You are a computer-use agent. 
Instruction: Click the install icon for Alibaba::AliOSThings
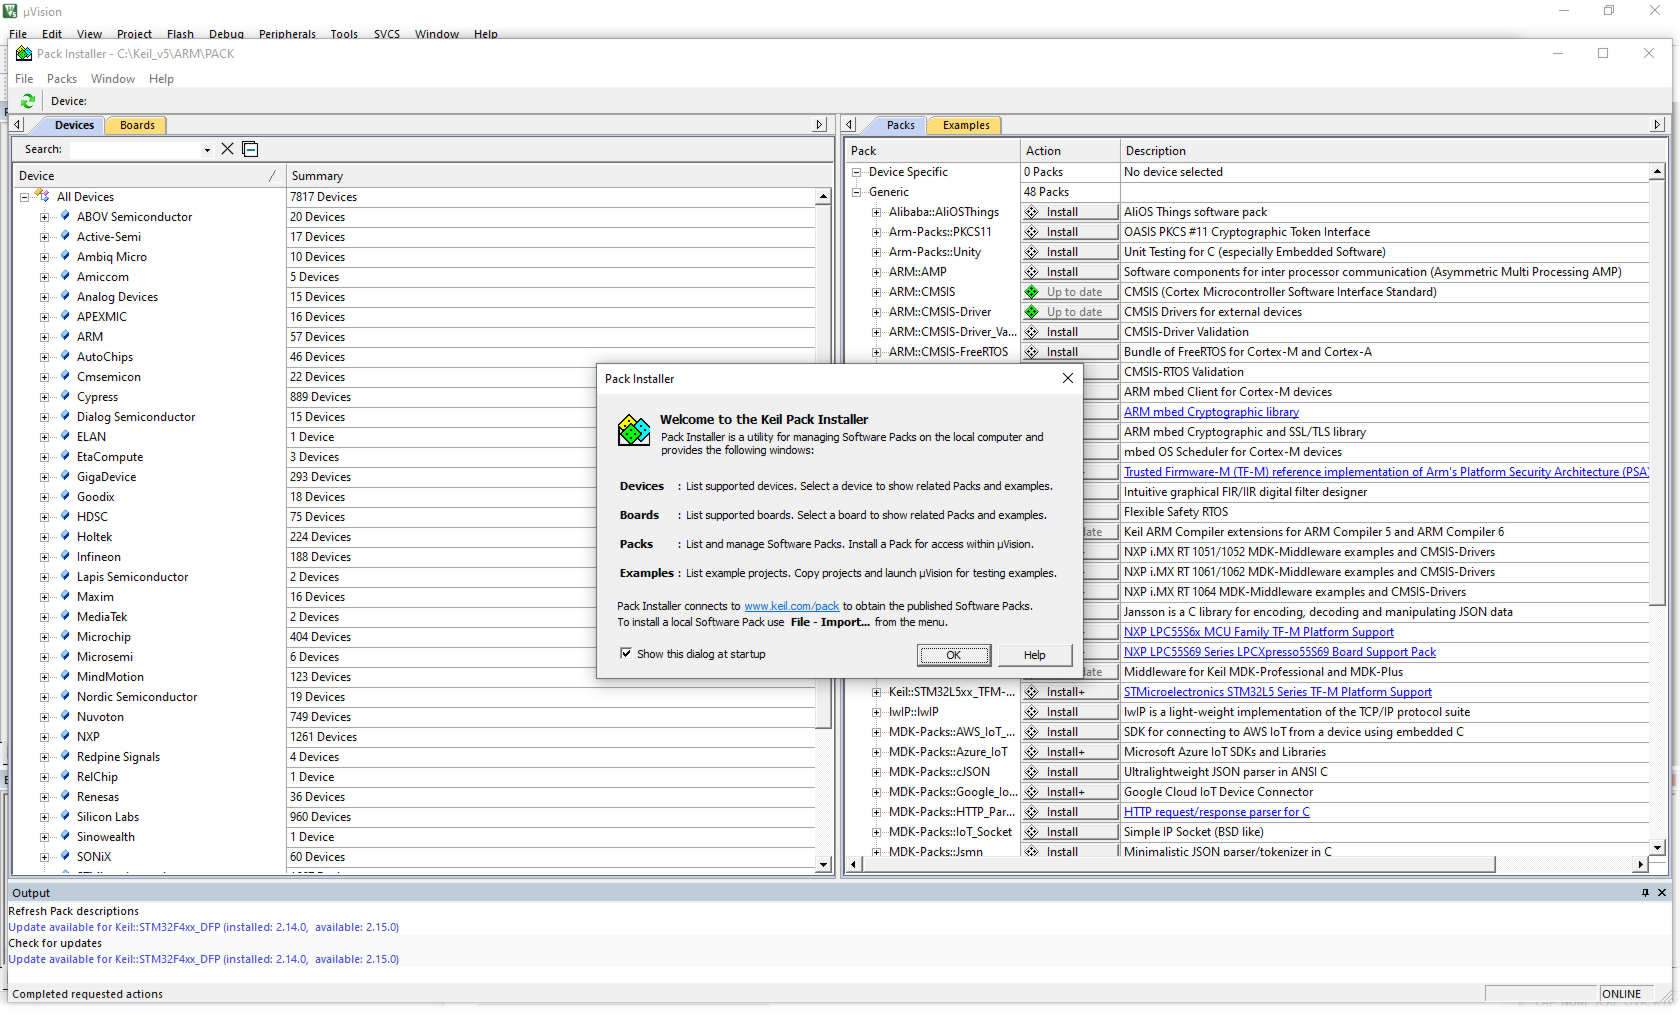[1031, 212]
